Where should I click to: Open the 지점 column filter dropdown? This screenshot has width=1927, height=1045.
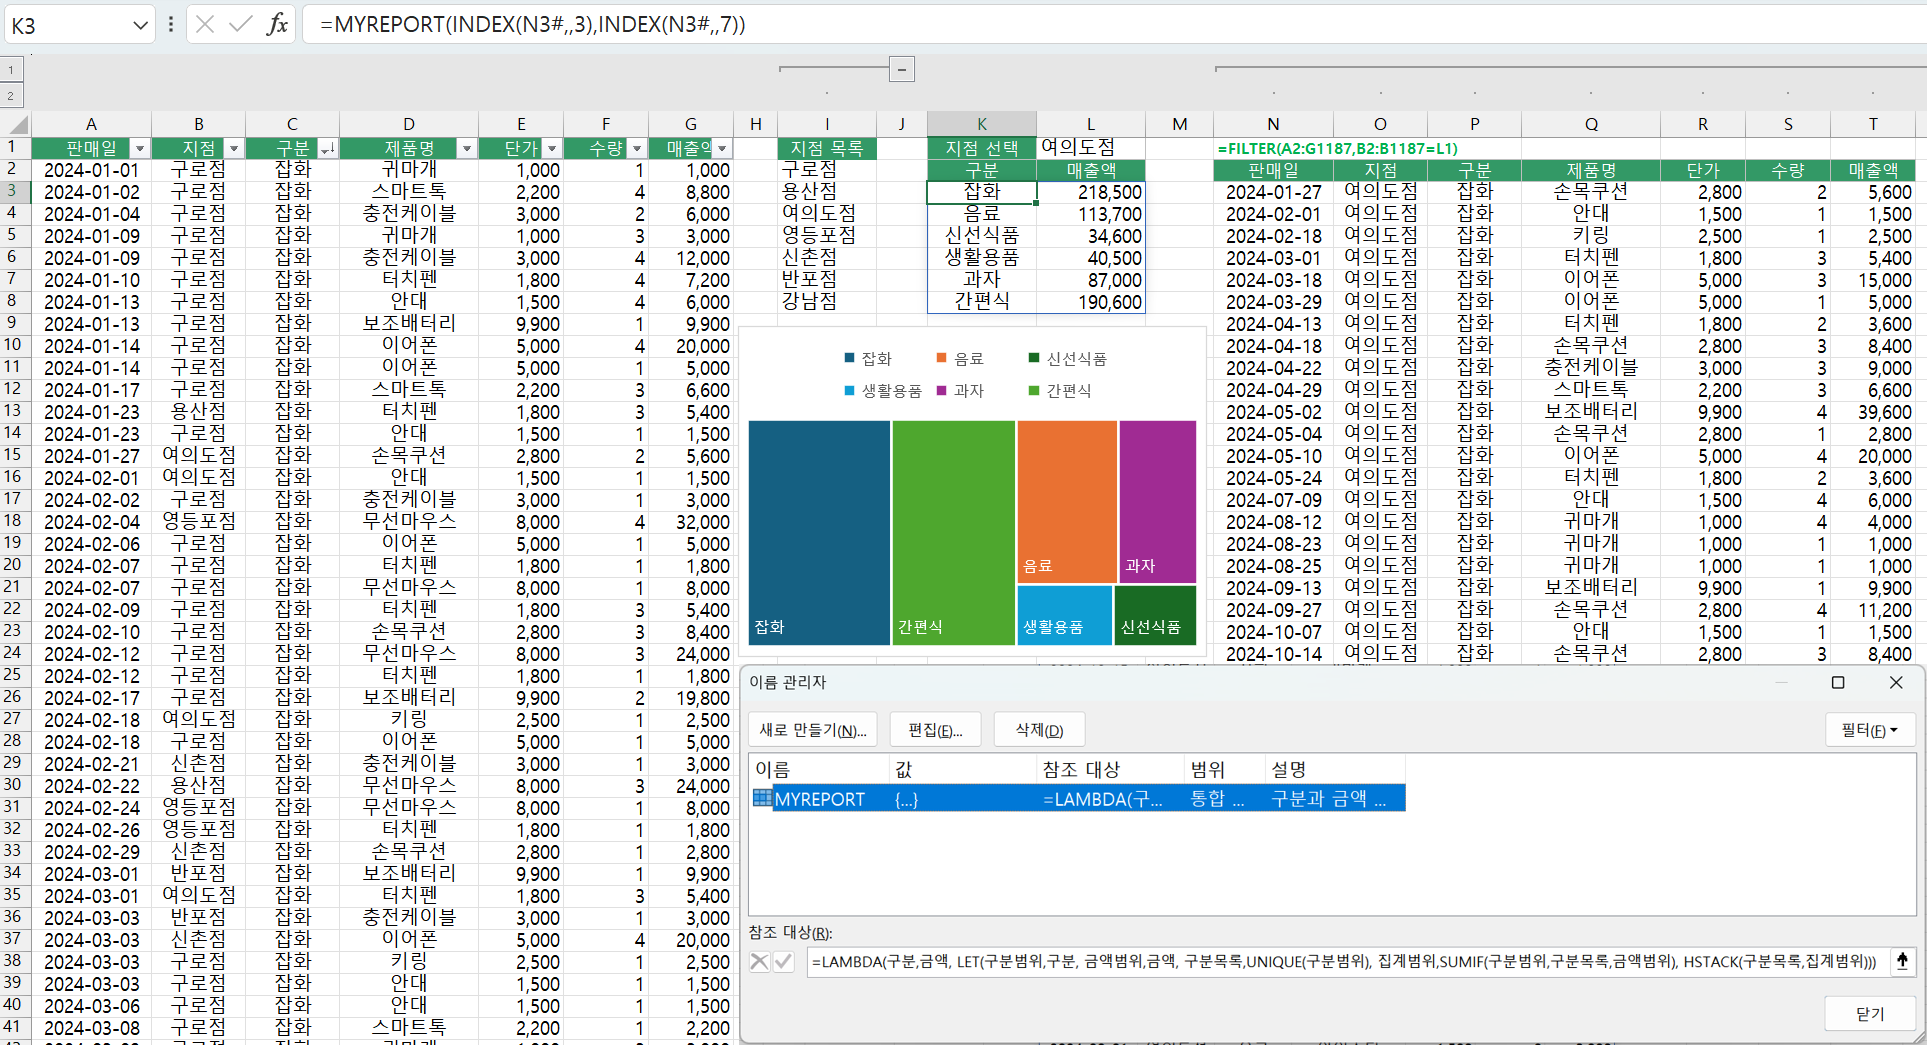[234, 149]
